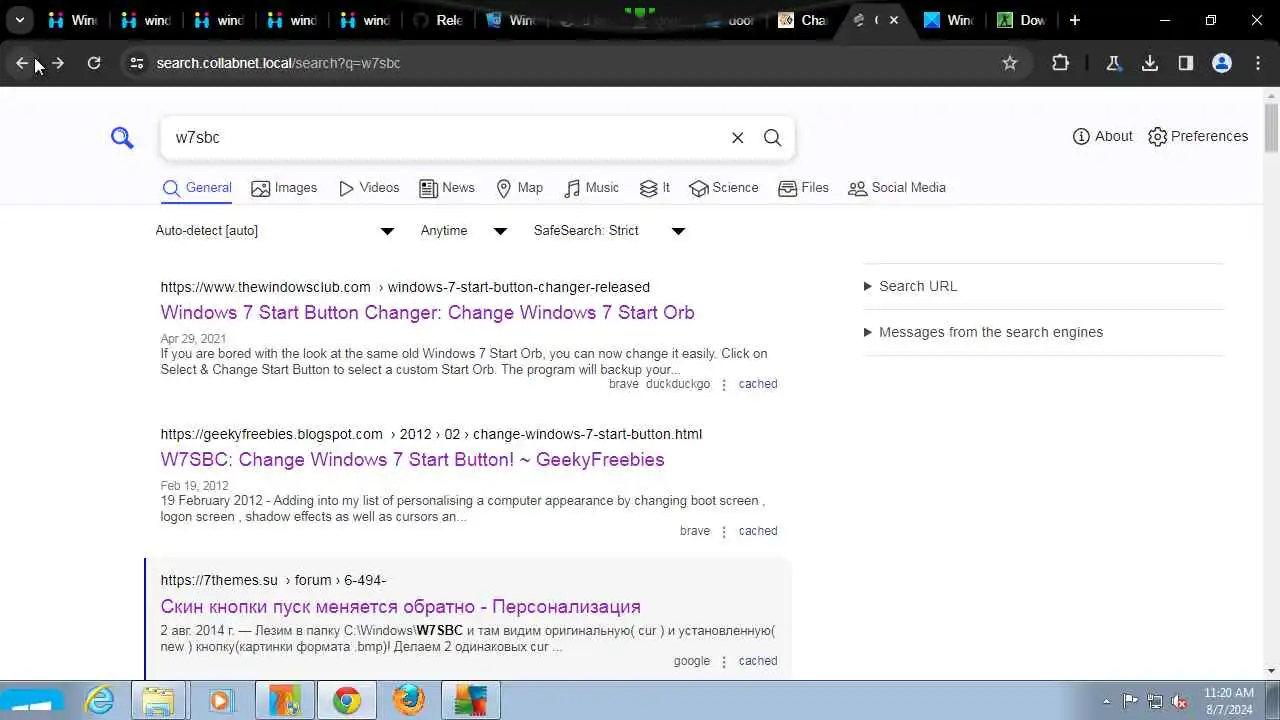1280x720 pixels.
Task: Switch to Social Media search category
Action: coord(897,188)
